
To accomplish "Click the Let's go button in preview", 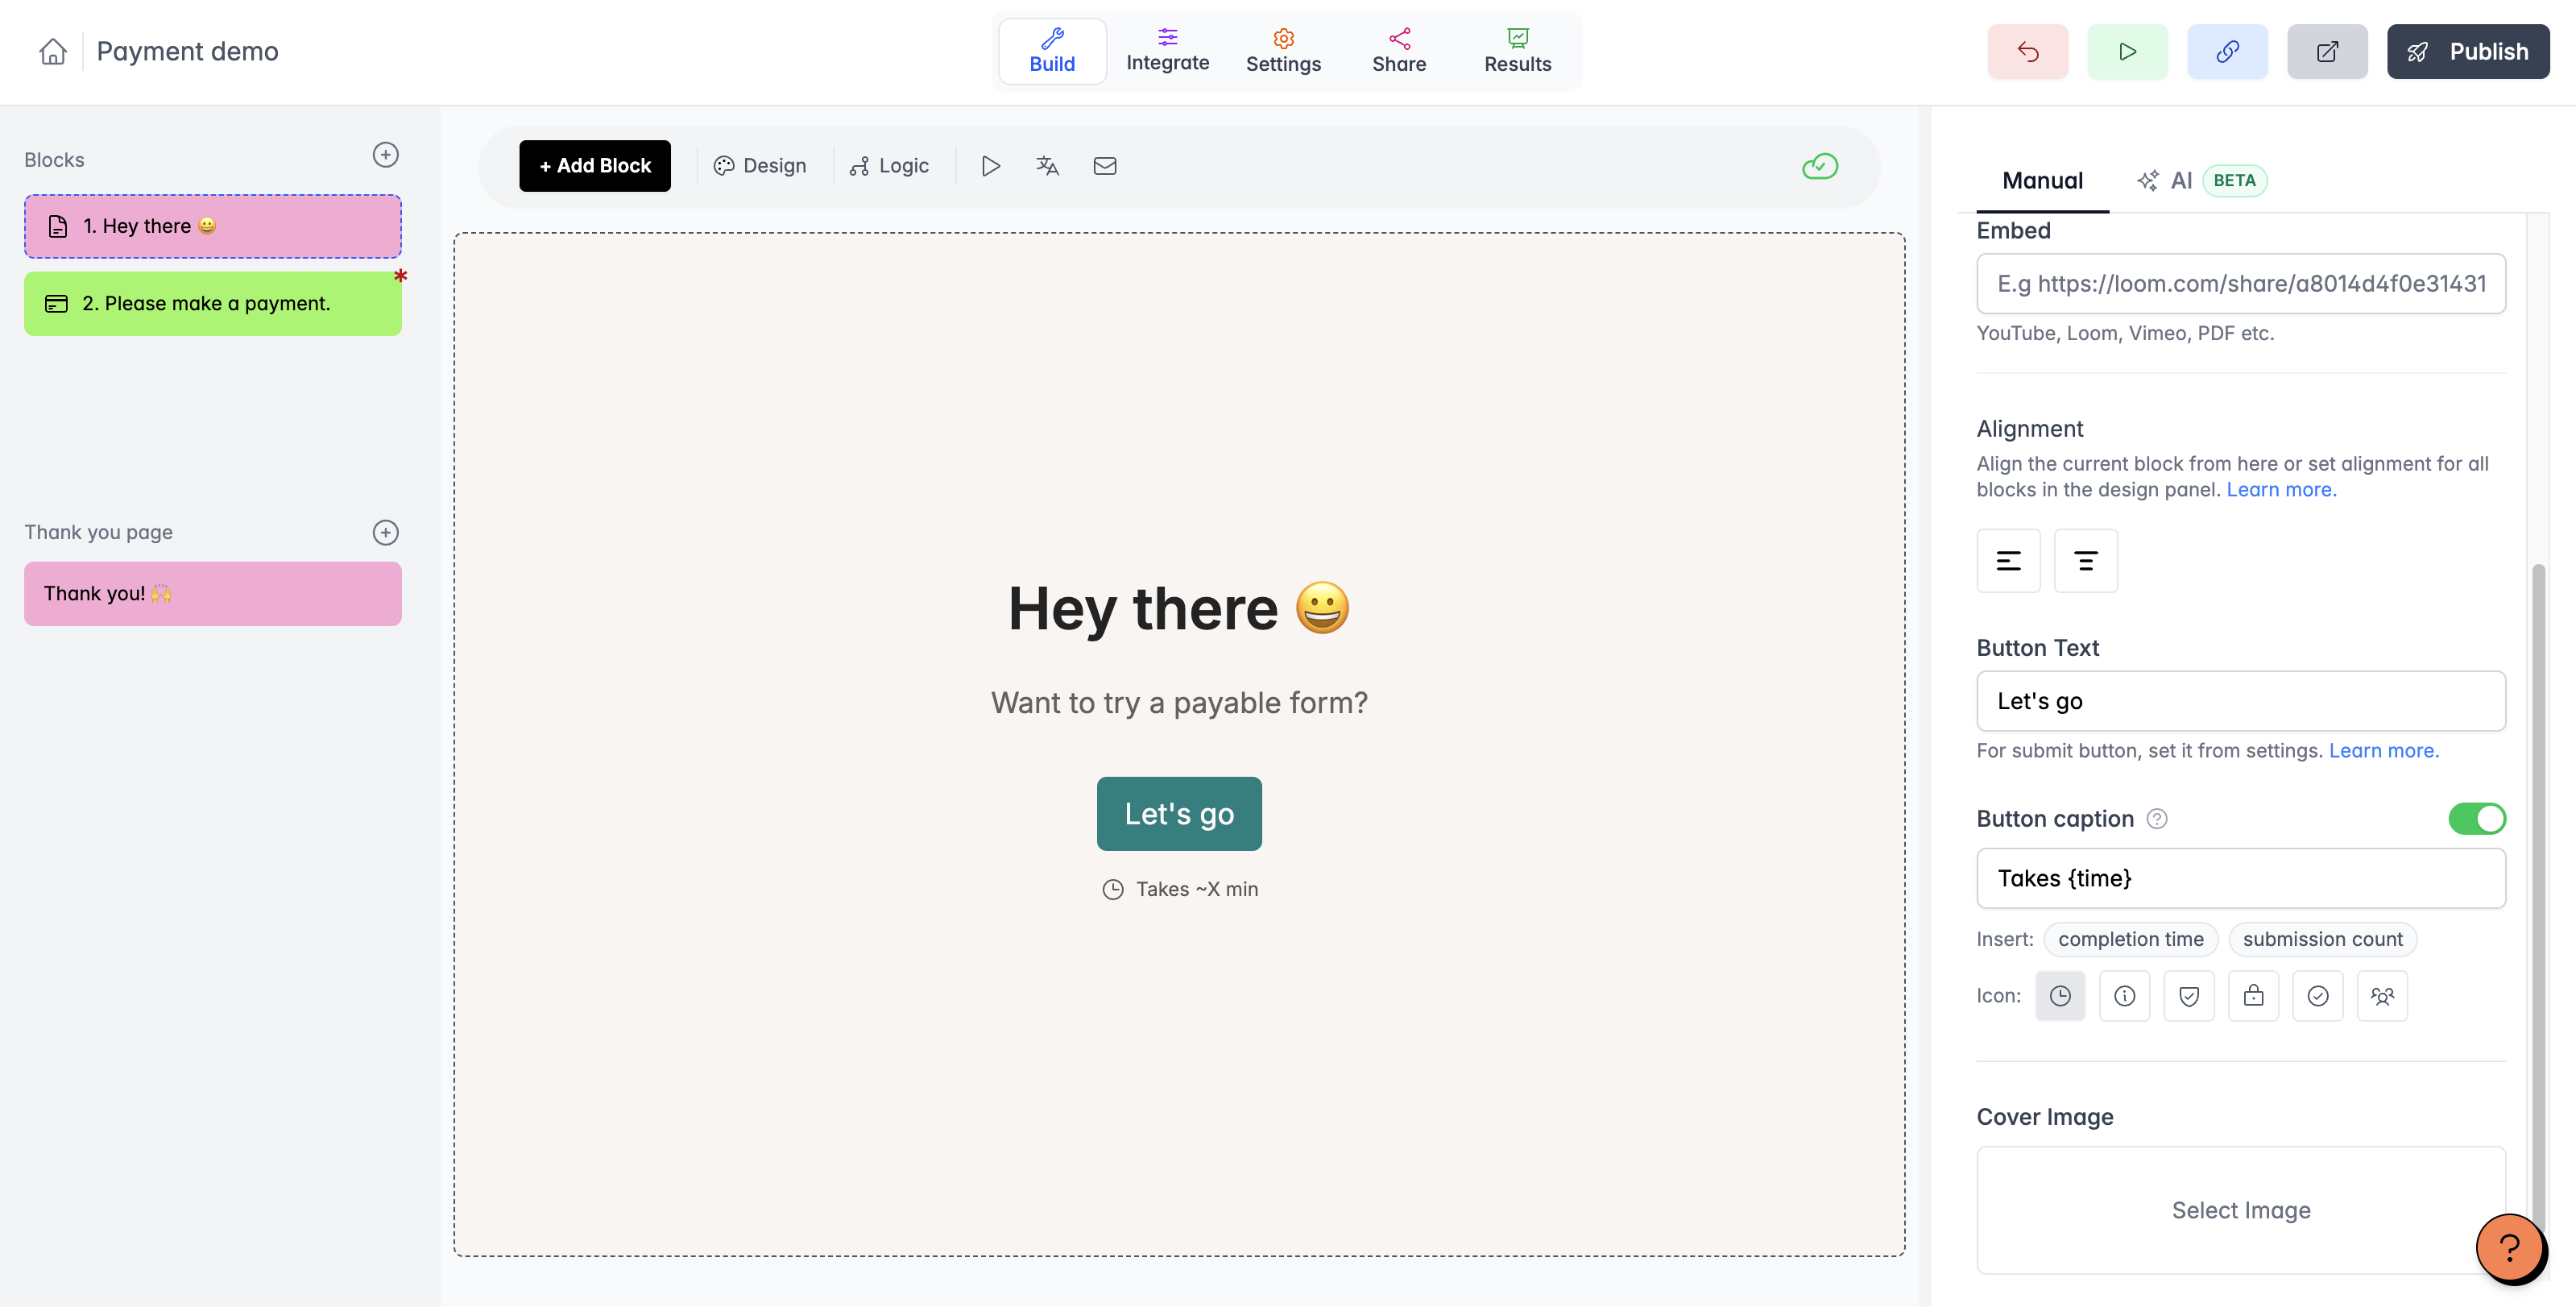I will click(x=1179, y=814).
